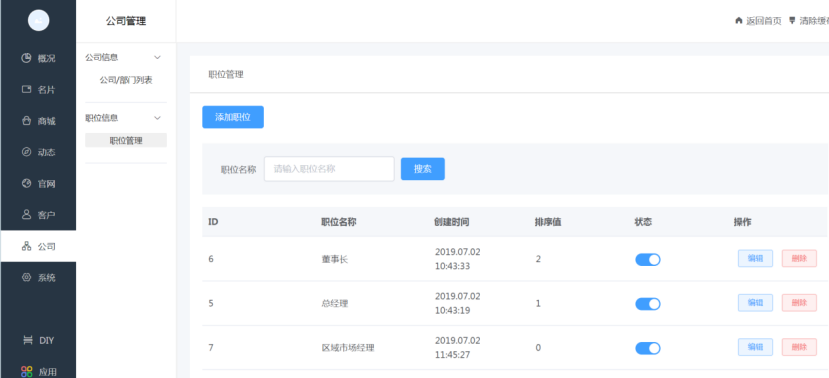This screenshot has height=378, width=829.
Task: Click the 创建时间 column header
Action: [x=452, y=222]
